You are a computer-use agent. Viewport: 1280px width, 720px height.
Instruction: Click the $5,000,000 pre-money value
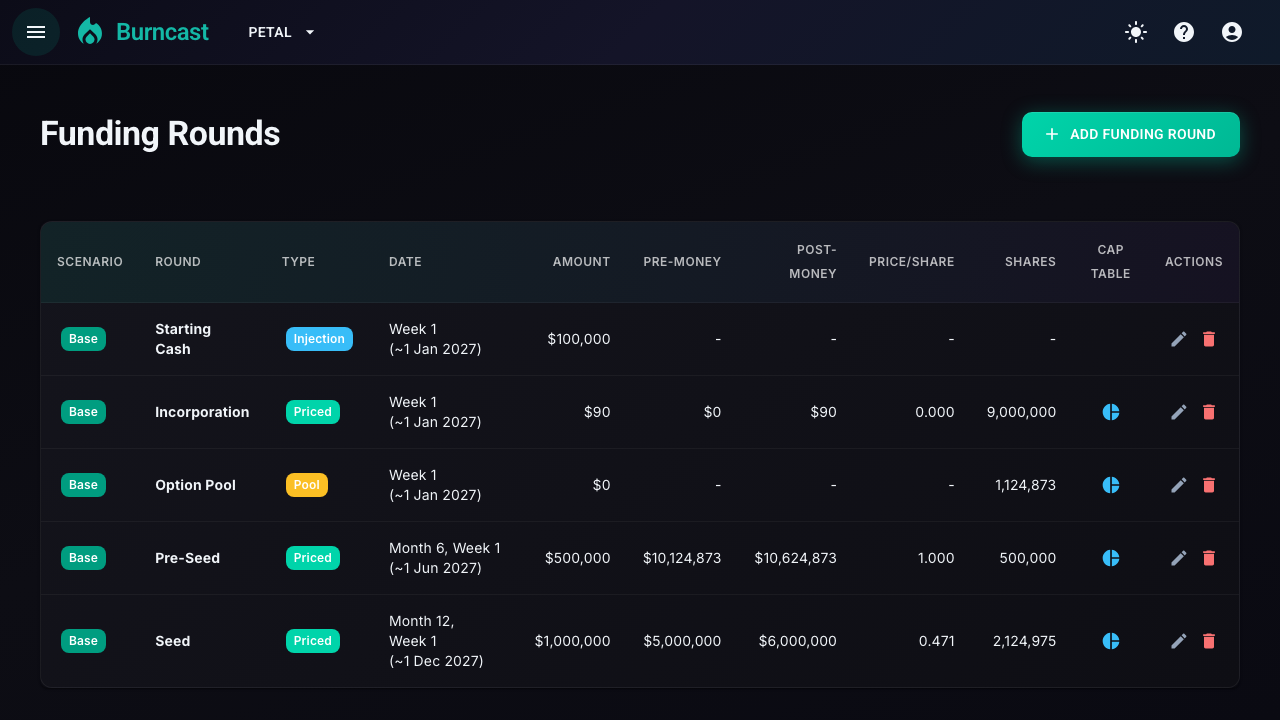pyautogui.click(x=682, y=641)
